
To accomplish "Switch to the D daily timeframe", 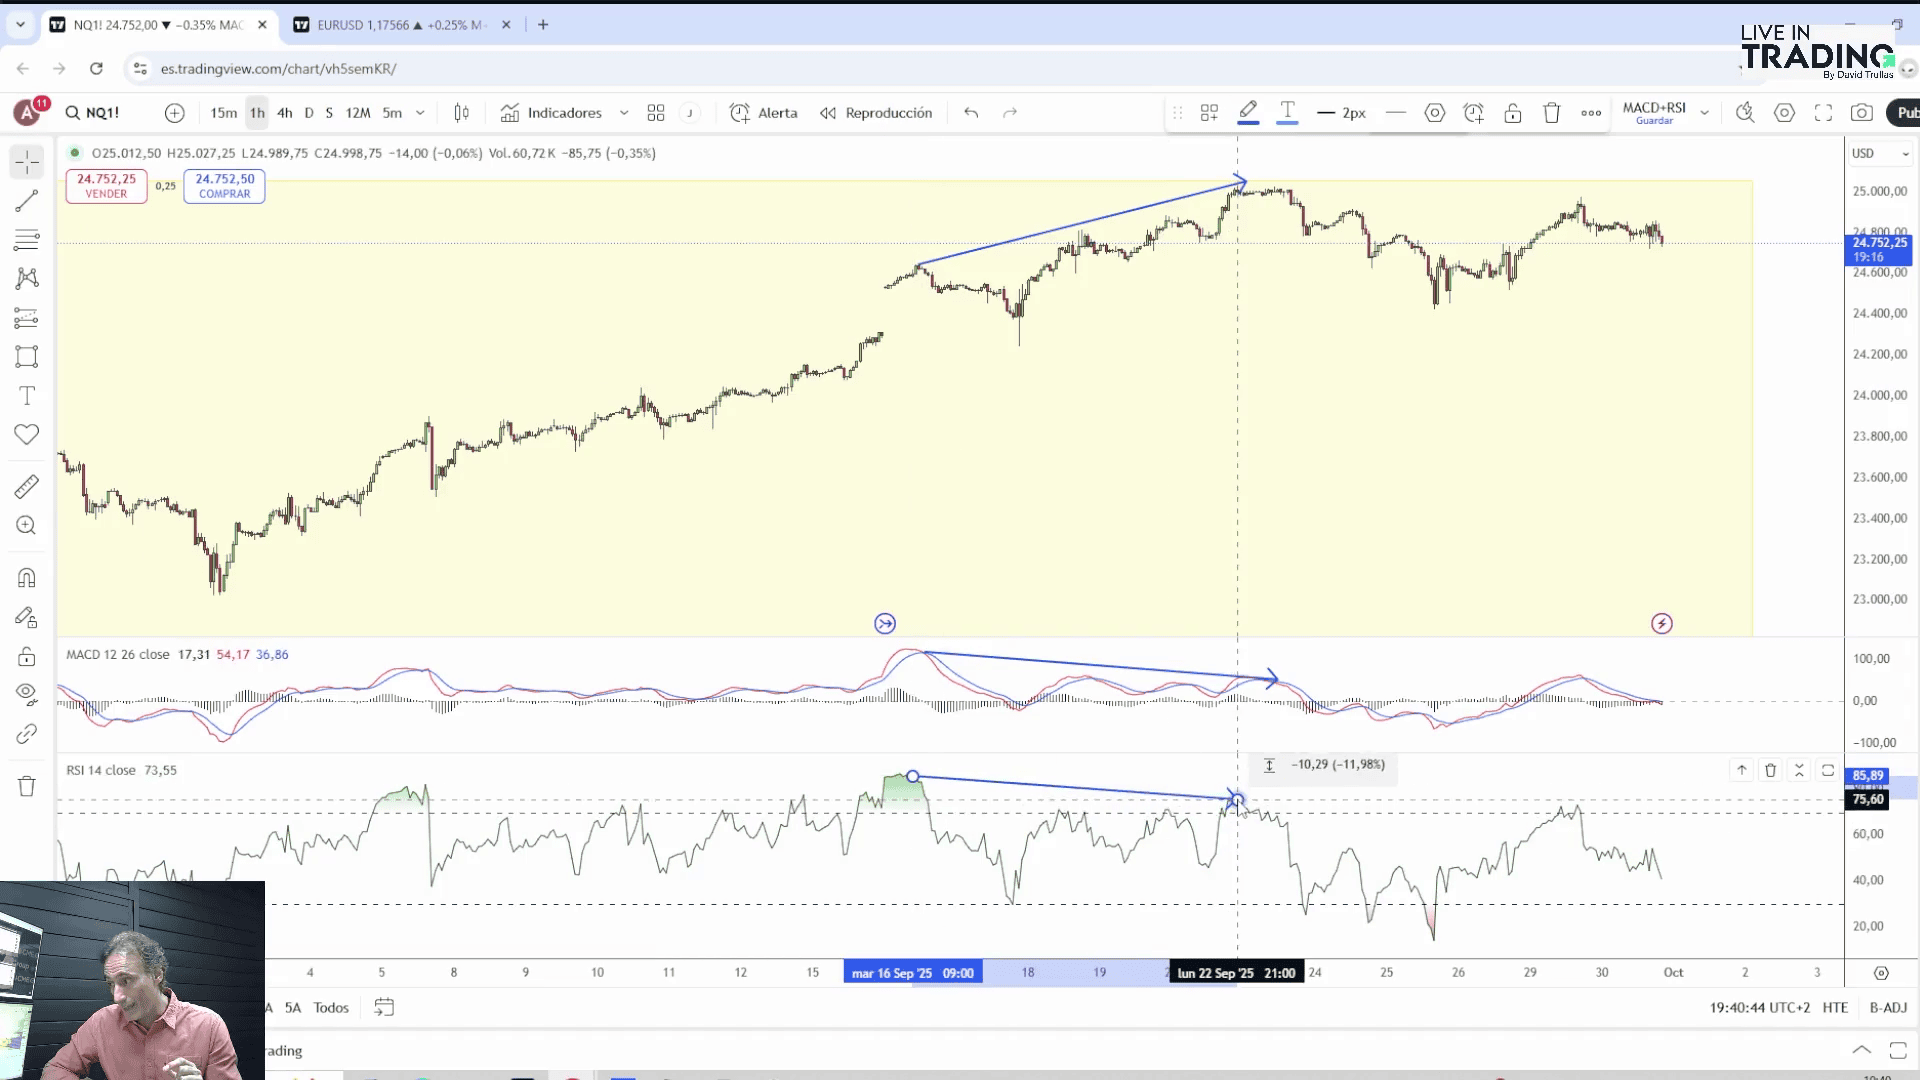I will click(x=309, y=113).
